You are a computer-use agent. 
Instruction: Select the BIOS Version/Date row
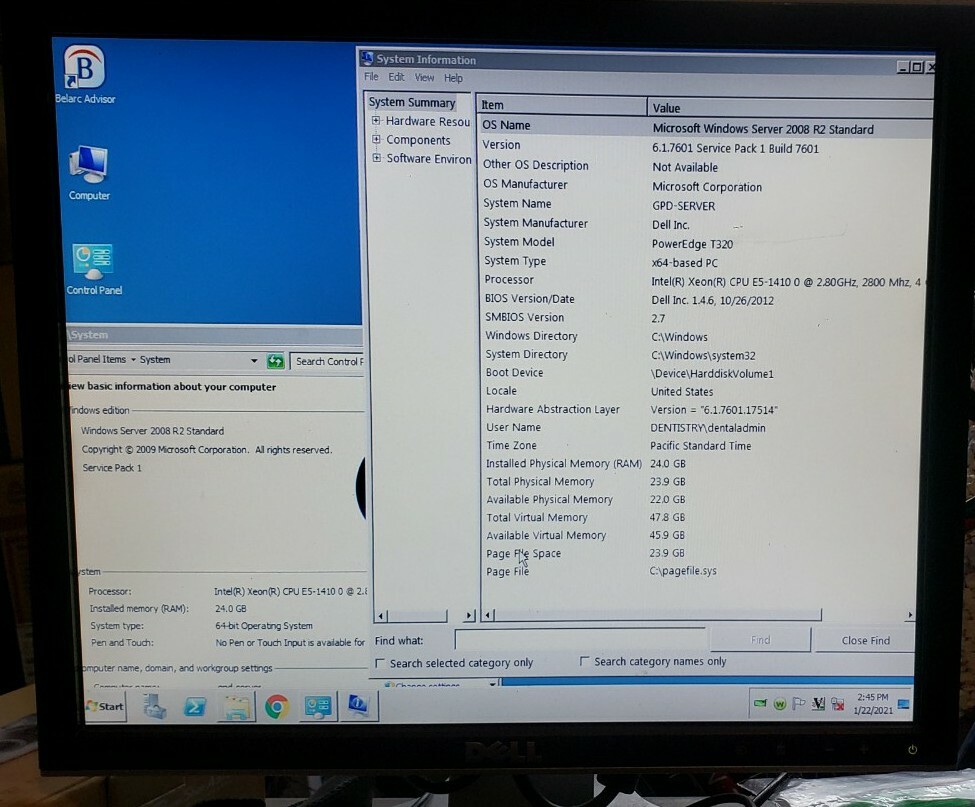pyautogui.click(x=705, y=300)
